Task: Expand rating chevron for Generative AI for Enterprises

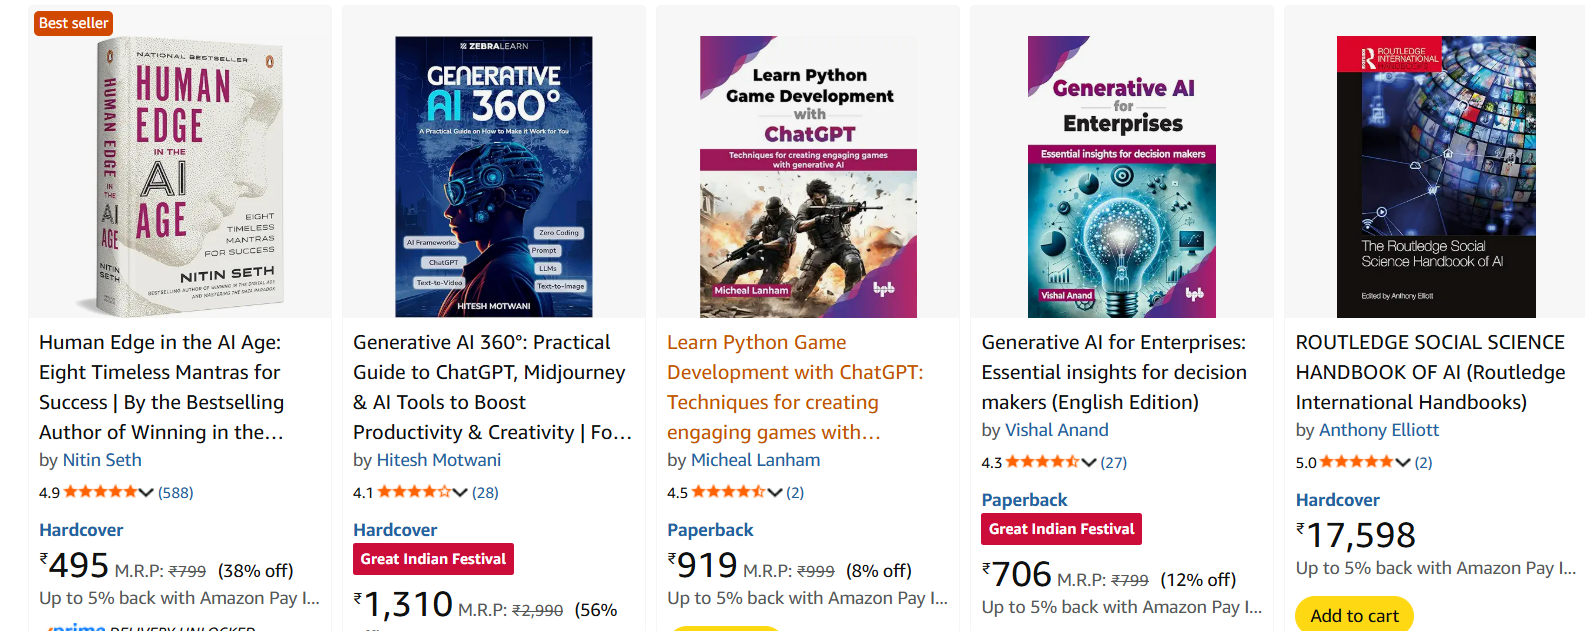Action: (x=1088, y=462)
